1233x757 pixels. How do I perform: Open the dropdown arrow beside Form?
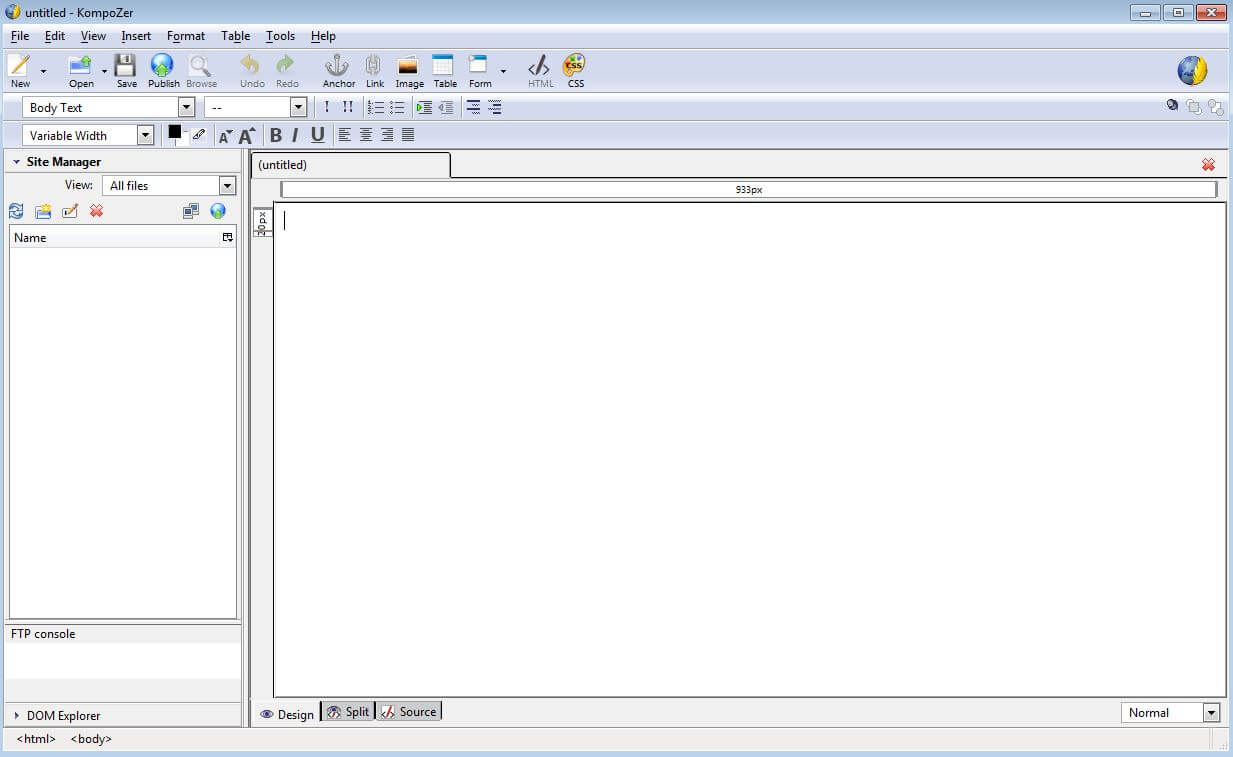coord(503,72)
